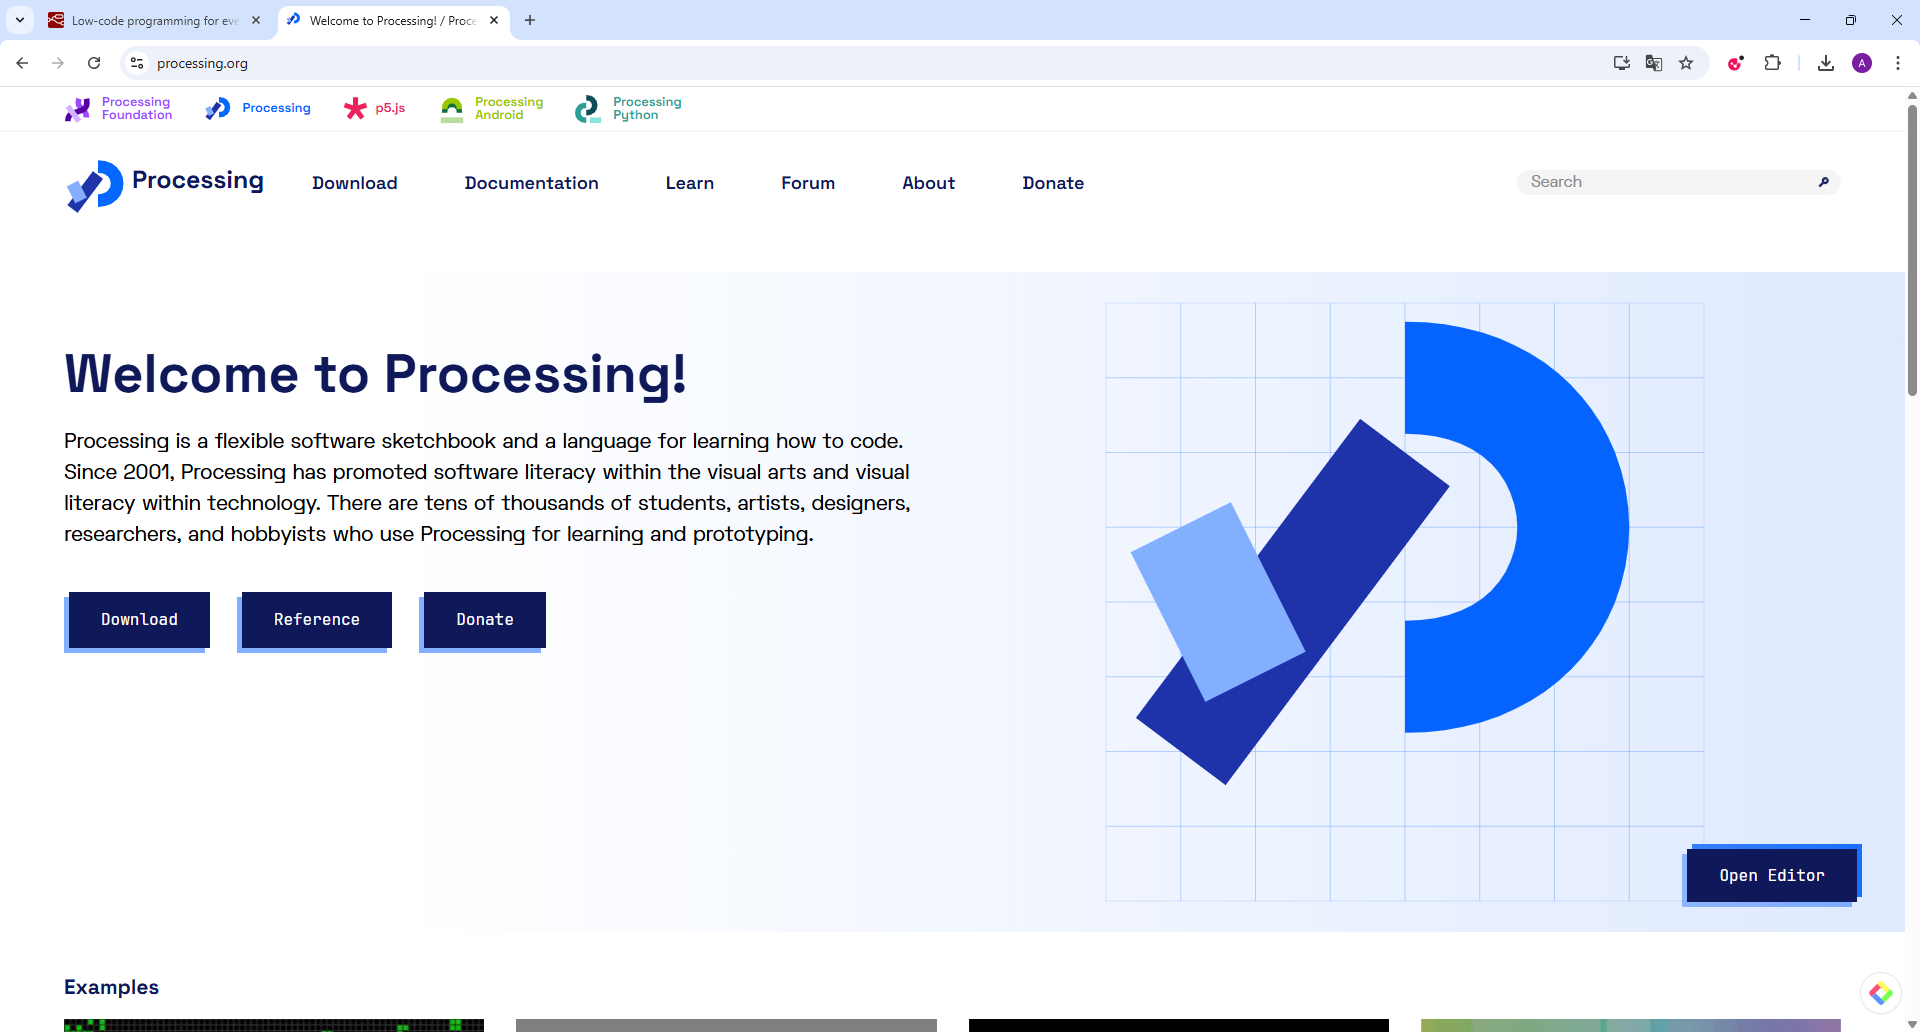
Task: Click the browser forward arrow
Action: (58, 63)
